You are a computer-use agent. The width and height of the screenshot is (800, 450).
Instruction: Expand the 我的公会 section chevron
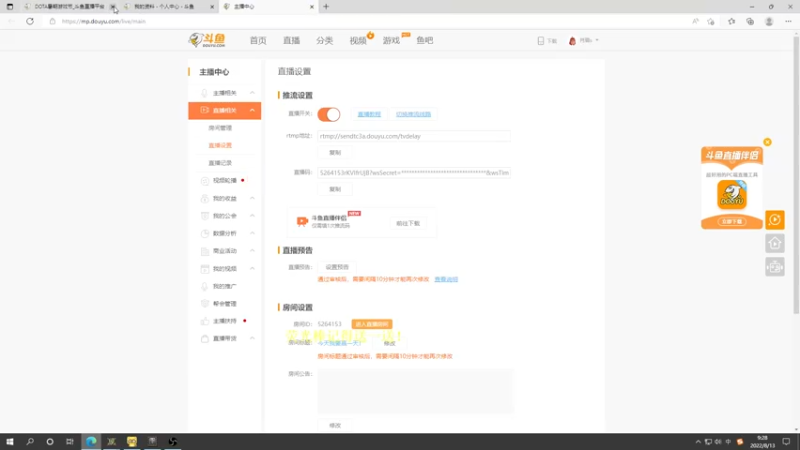(x=252, y=216)
